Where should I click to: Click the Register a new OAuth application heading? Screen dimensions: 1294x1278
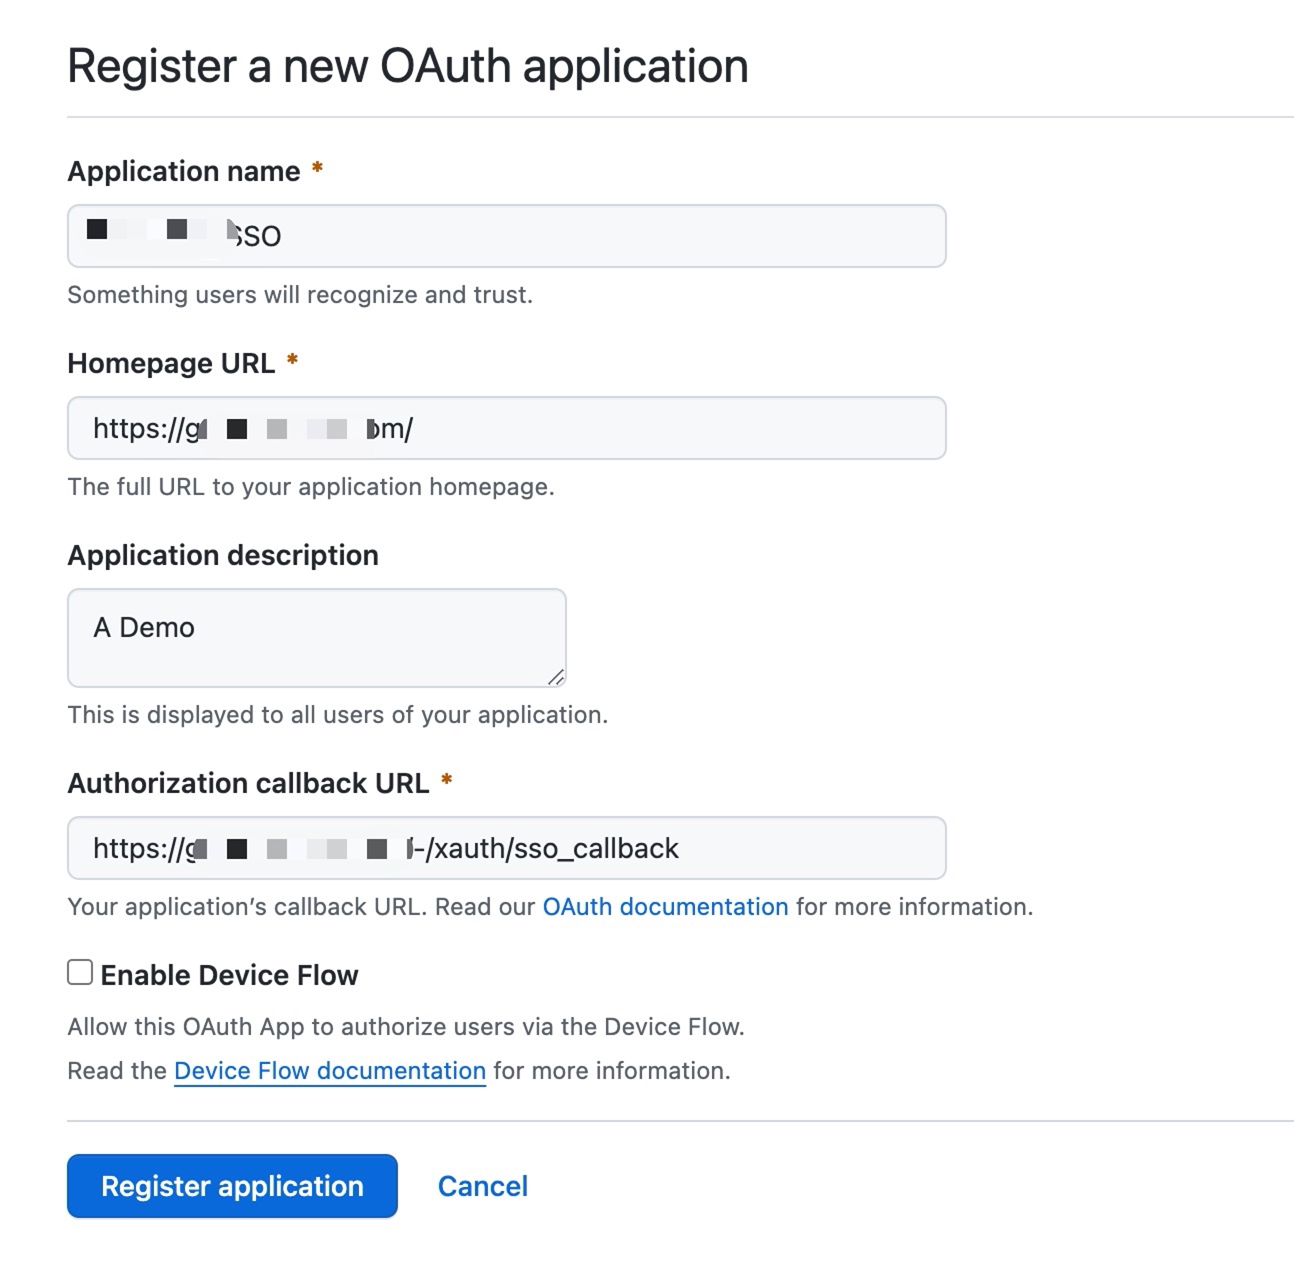408,66
